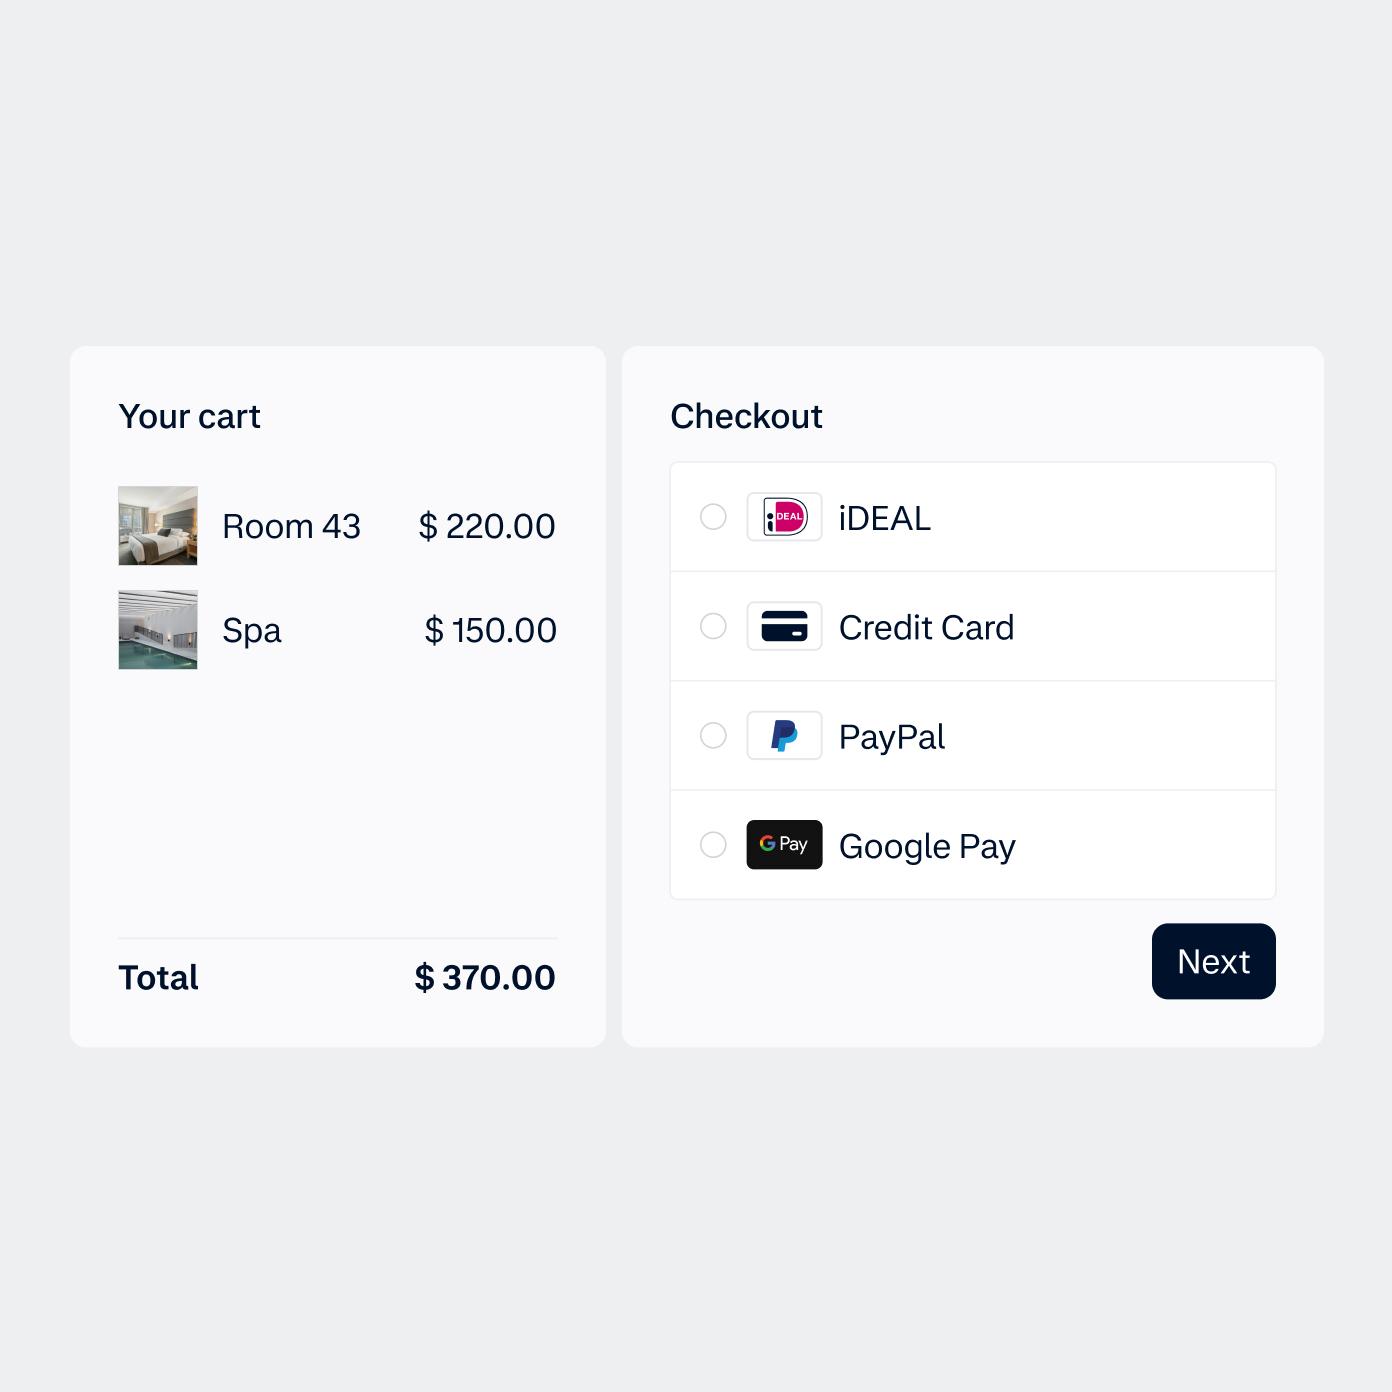Click the Checkout panel title

747,416
